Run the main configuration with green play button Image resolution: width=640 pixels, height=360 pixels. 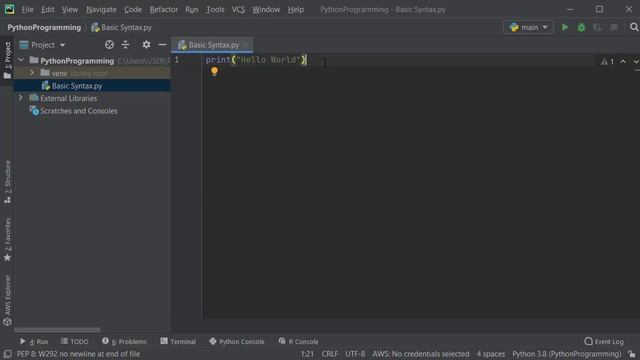(x=565, y=27)
